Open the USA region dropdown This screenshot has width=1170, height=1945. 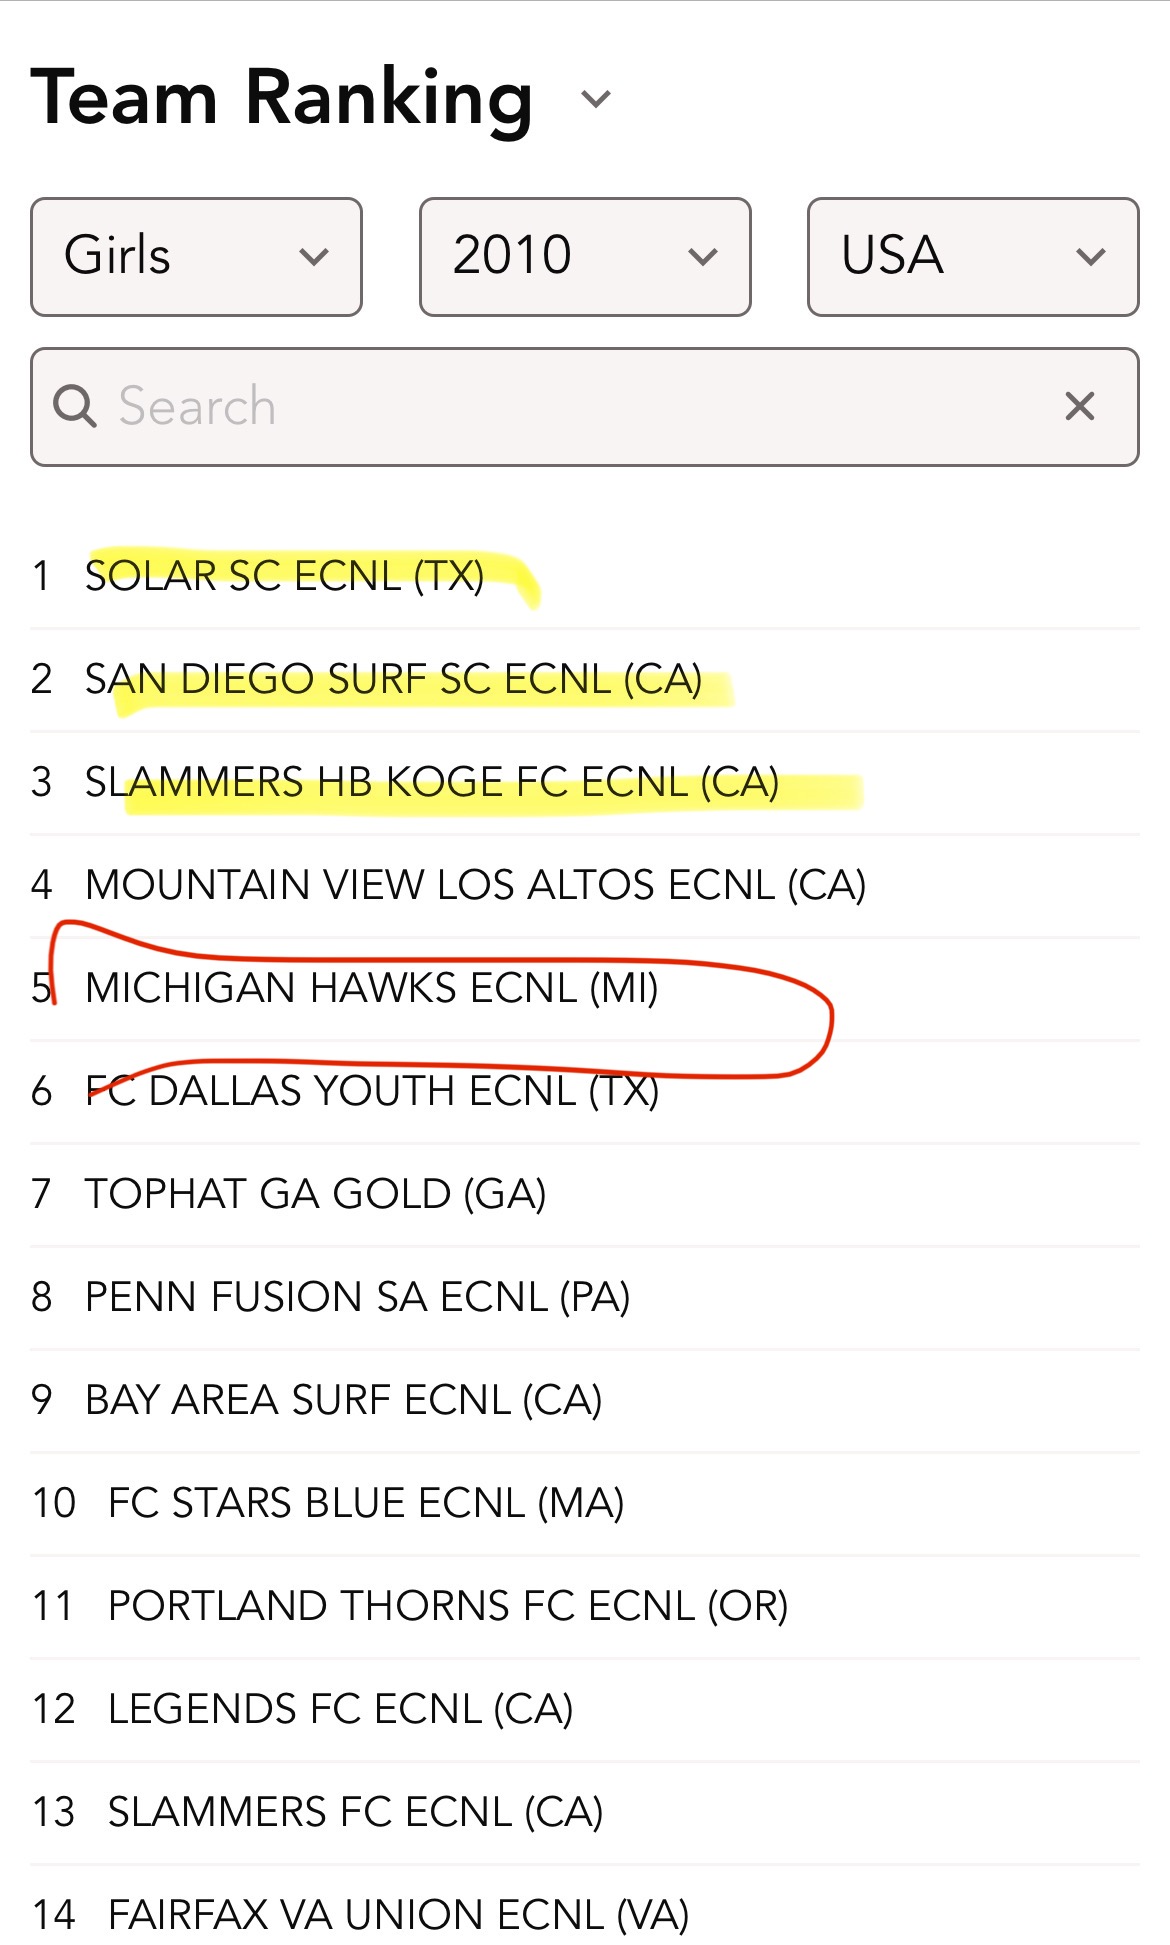pyautogui.click(x=973, y=257)
